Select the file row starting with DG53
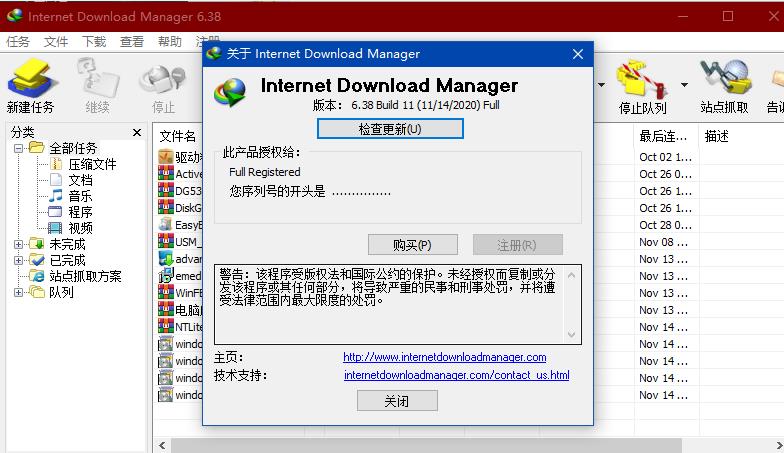Image resolution: width=784 pixels, height=453 pixels. point(180,191)
